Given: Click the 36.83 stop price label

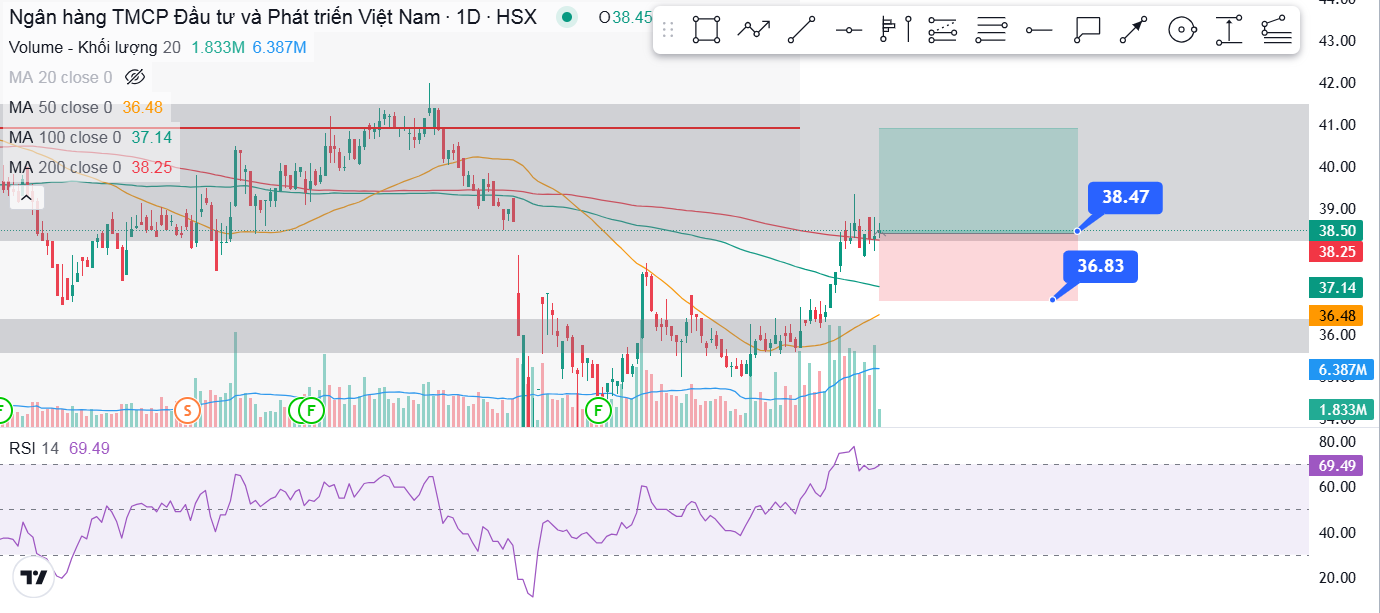Looking at the screenshot, I should (x=1100, y=266).
